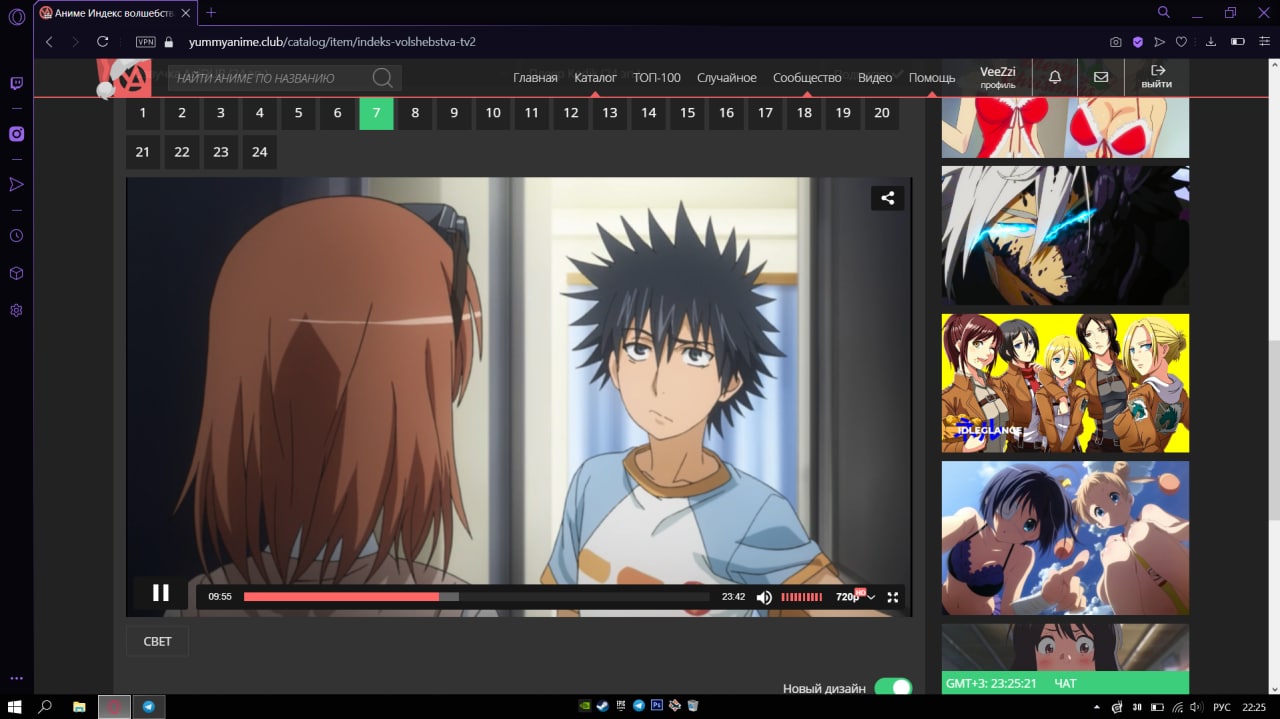Pause the video playback

click(160, 593)
